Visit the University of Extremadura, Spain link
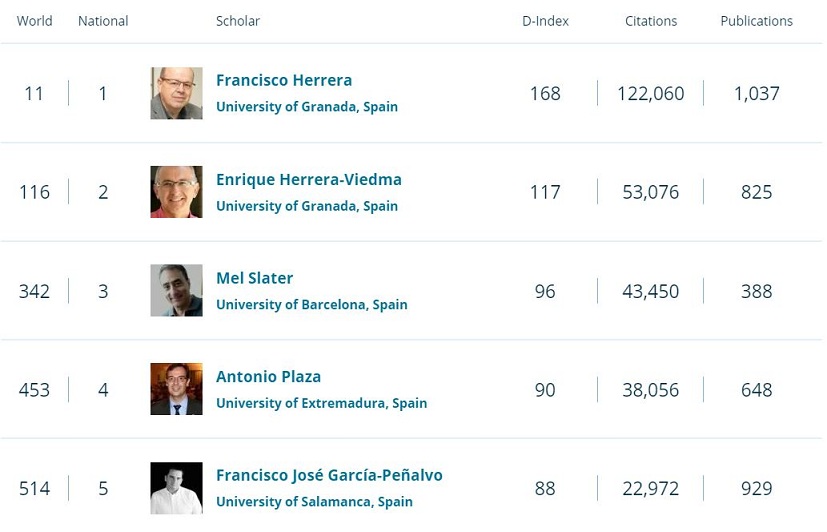 tap(322, 403)
